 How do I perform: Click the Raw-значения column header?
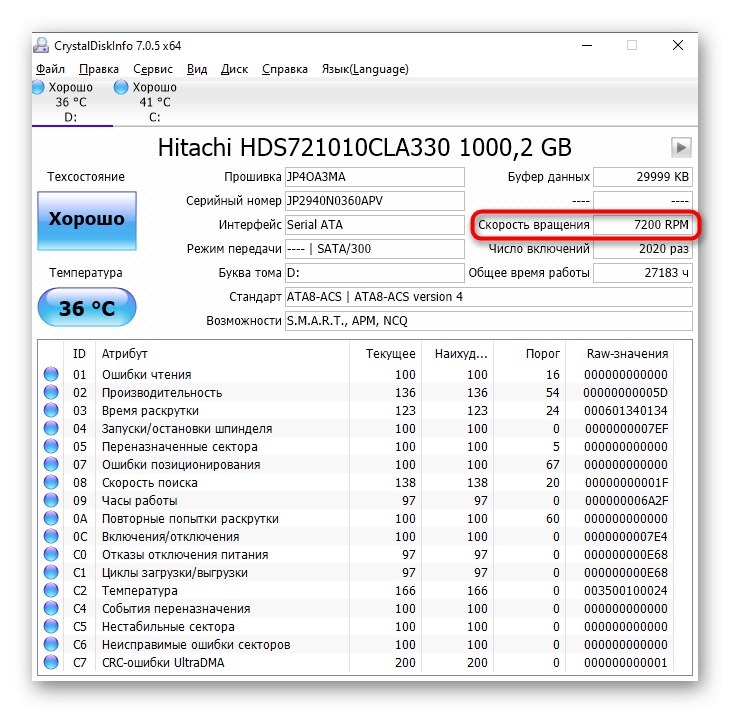click(620, 354)
